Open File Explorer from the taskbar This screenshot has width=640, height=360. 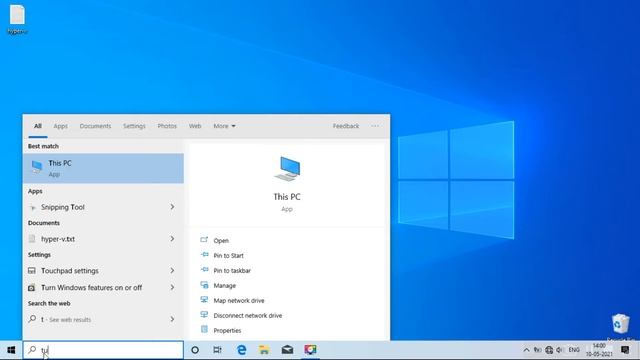264,350
